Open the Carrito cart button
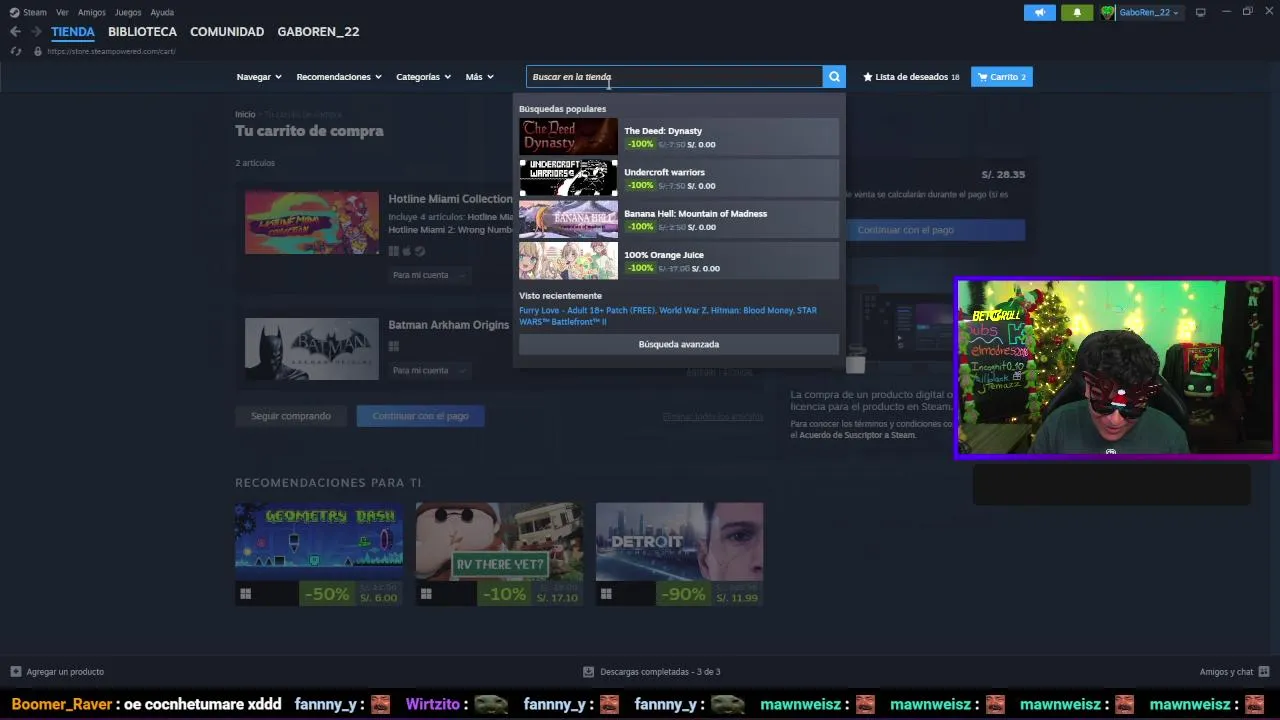This screenshot has height=720, width=1280. pyautogui.click(x=1002, y=77)
